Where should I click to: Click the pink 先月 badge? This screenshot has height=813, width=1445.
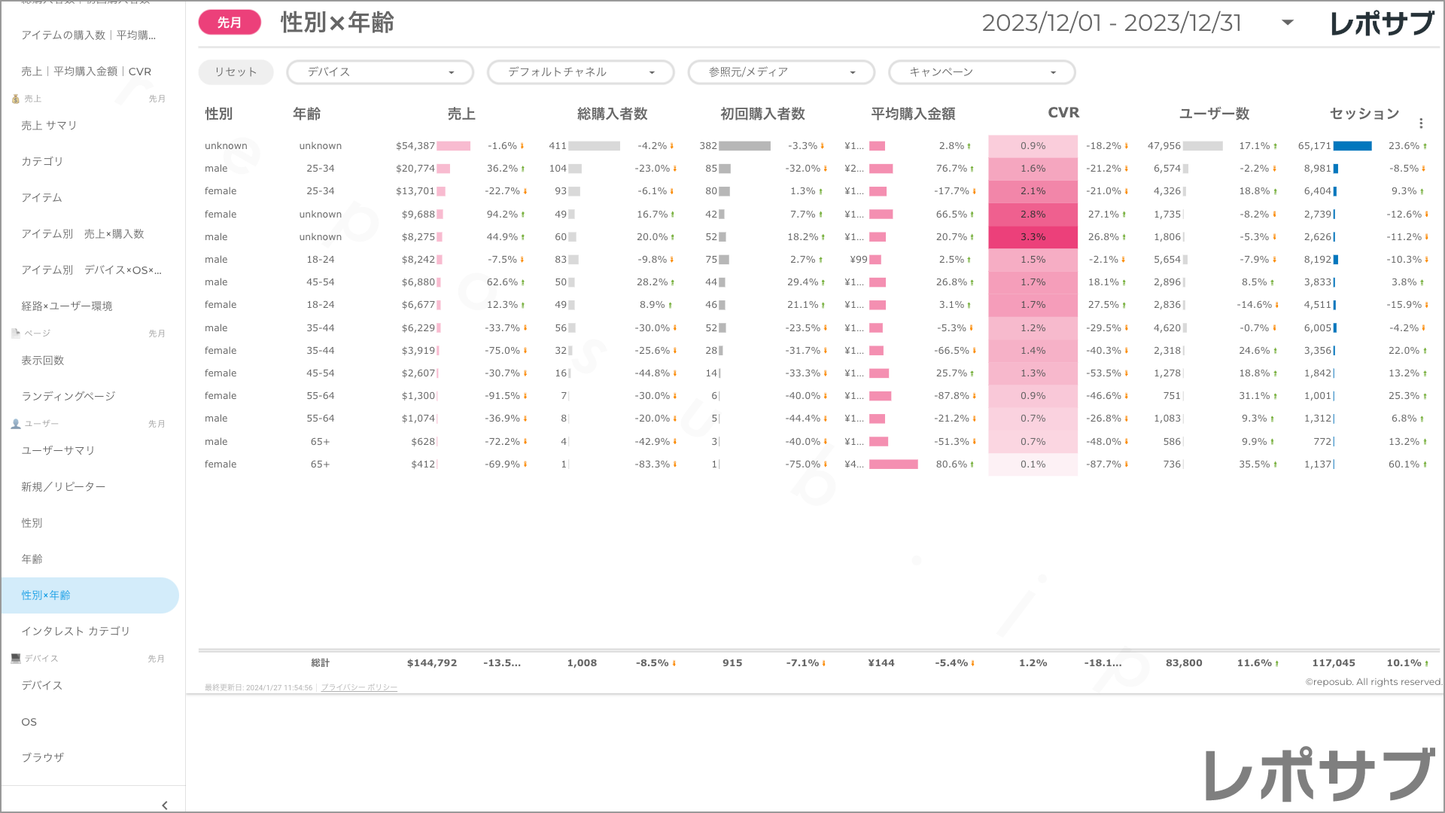pos(230,22)
